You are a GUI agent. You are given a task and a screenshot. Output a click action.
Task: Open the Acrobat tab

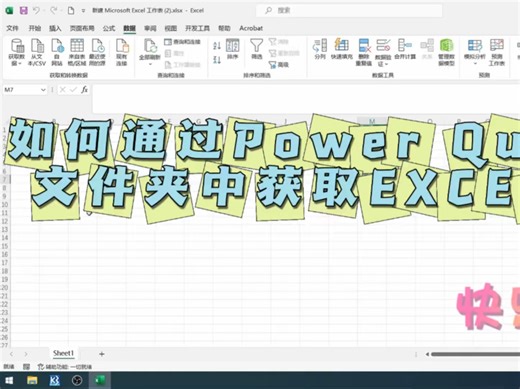(x=251, y=28)
